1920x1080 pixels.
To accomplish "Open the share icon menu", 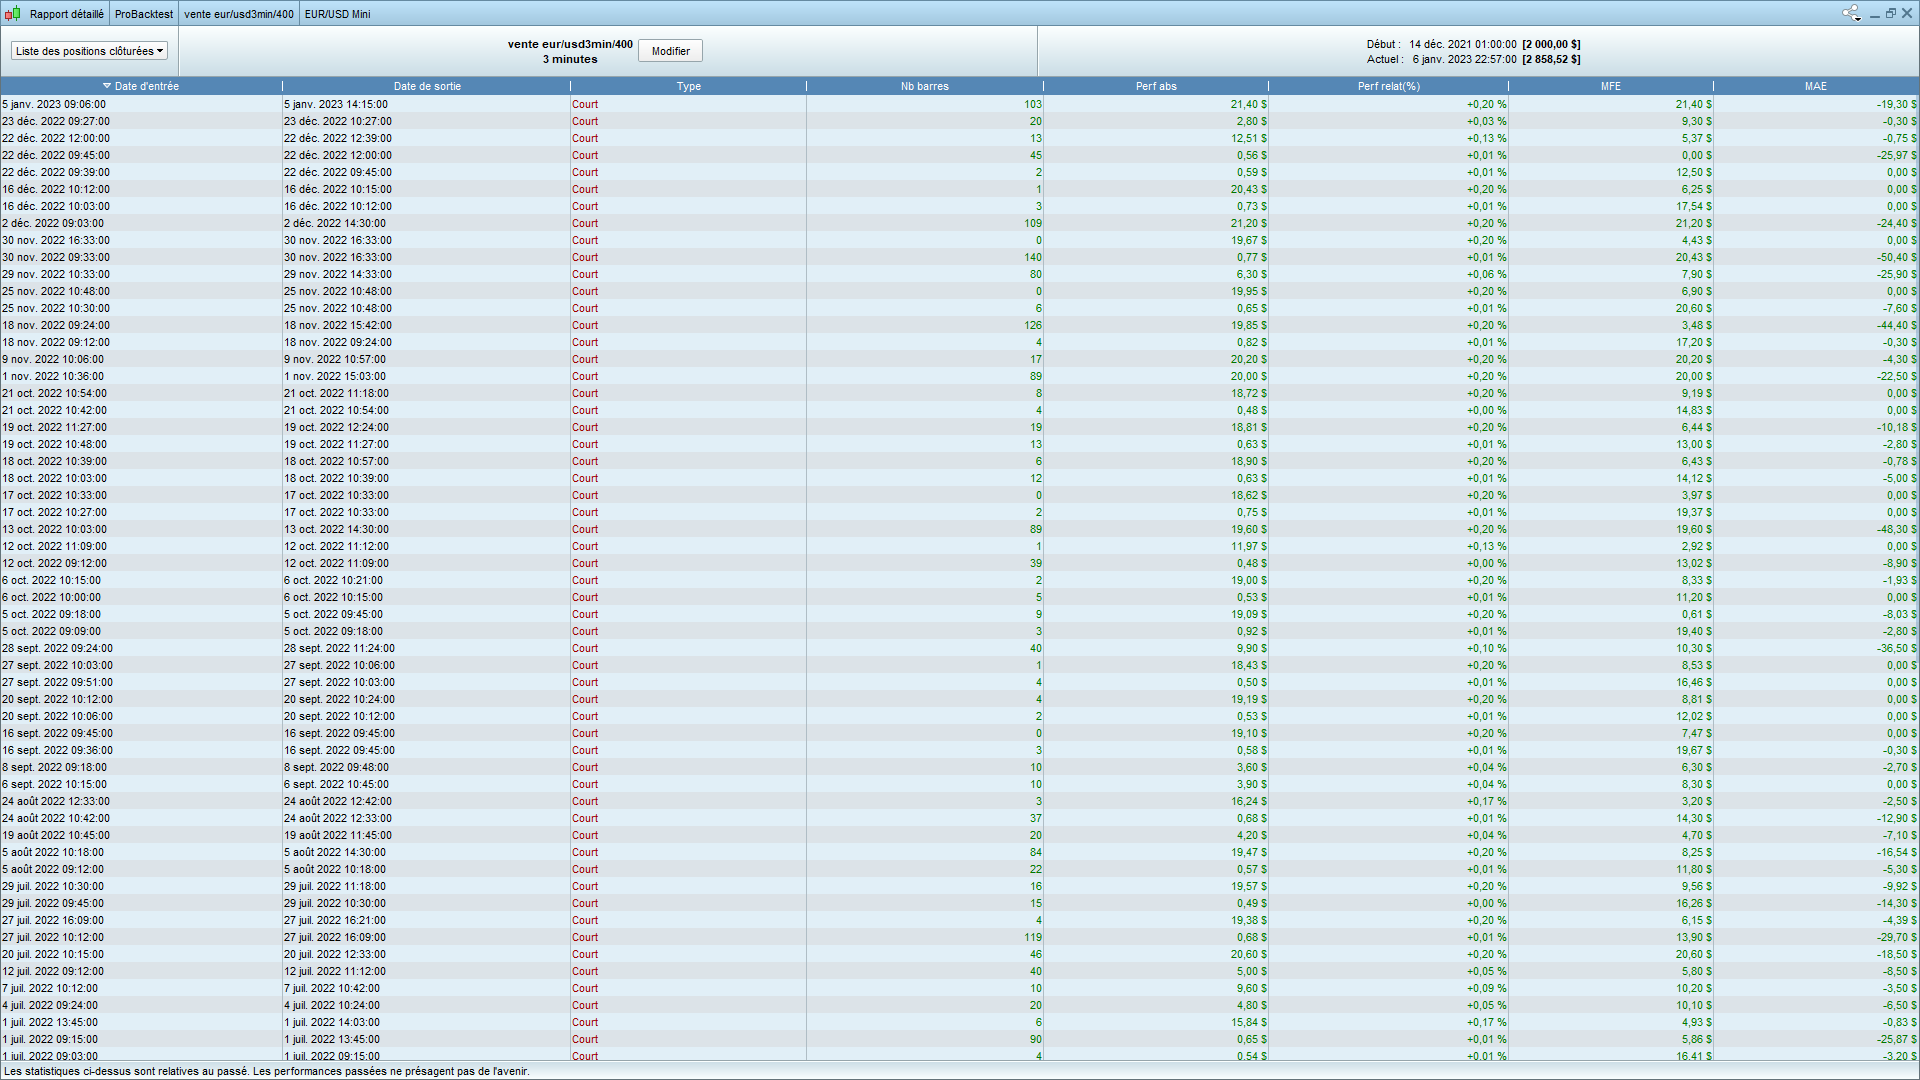I will click(x=1850, y=13).
